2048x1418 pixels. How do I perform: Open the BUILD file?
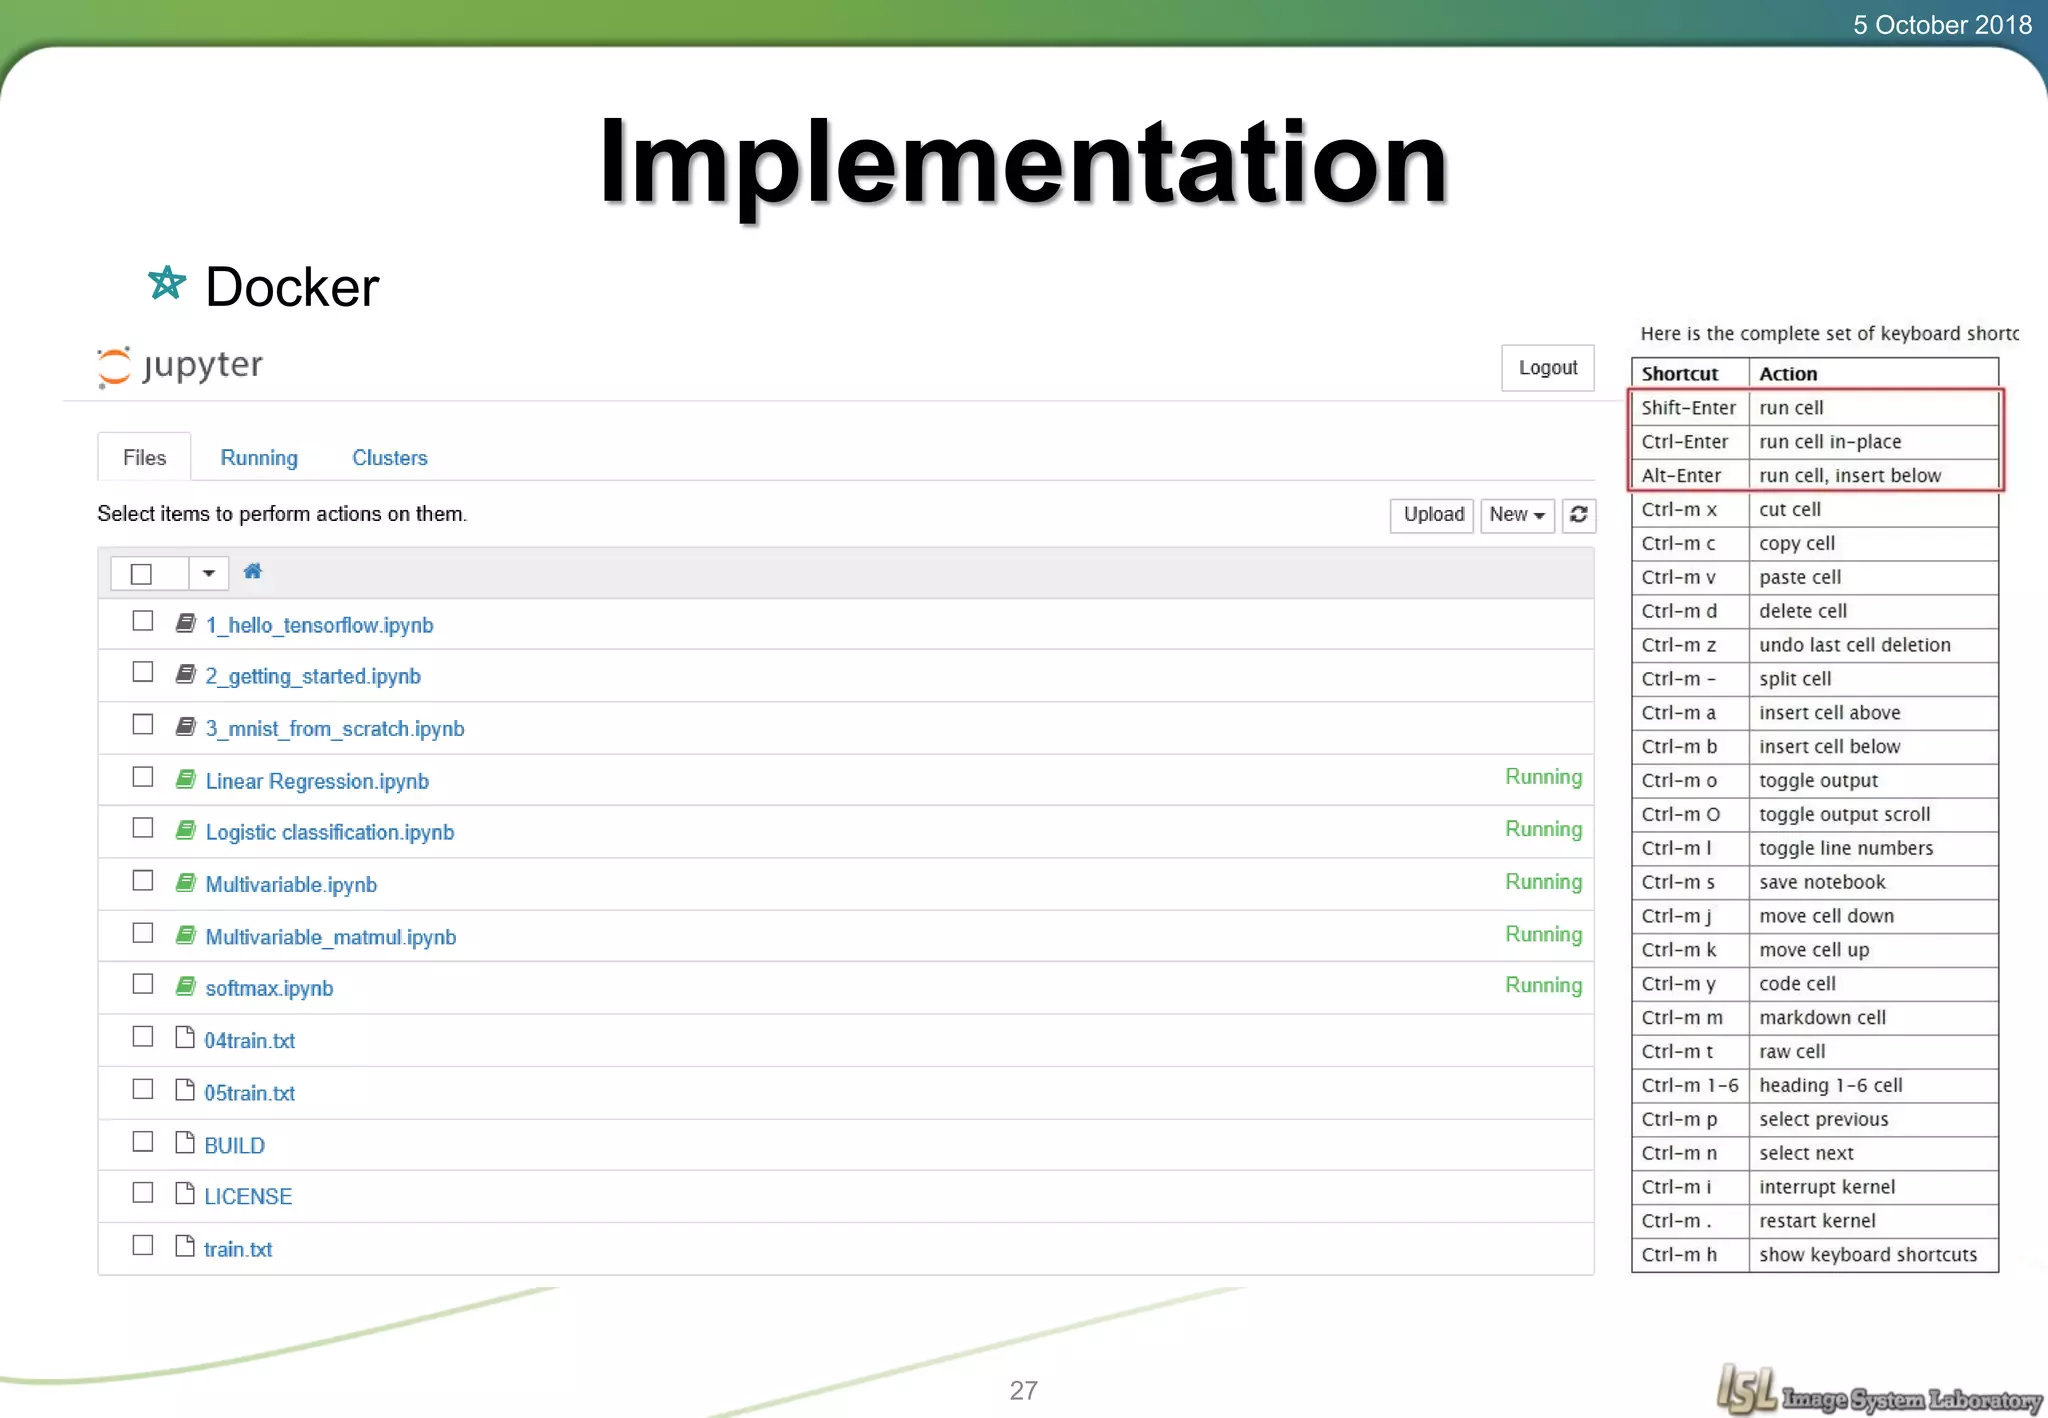[235, 1146]
